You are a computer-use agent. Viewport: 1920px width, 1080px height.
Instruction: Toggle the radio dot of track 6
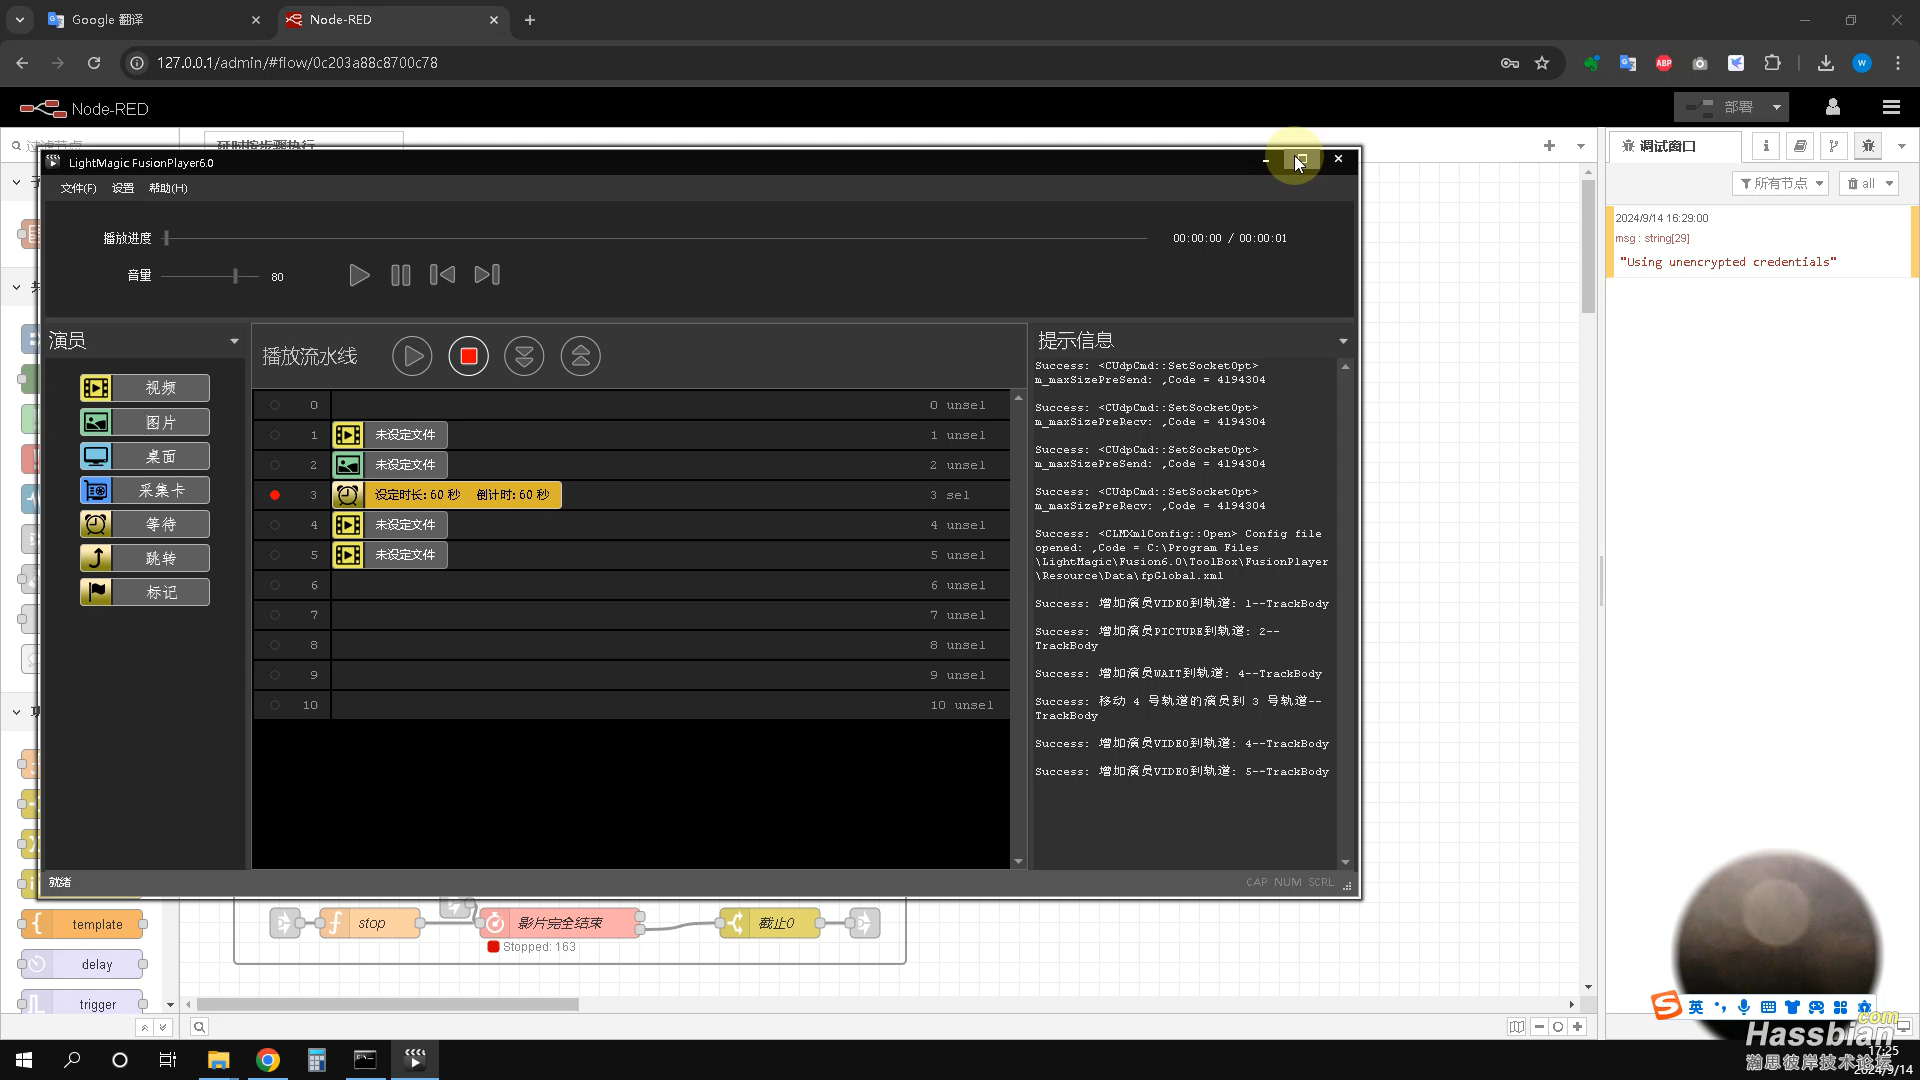[x=275, y=585]
